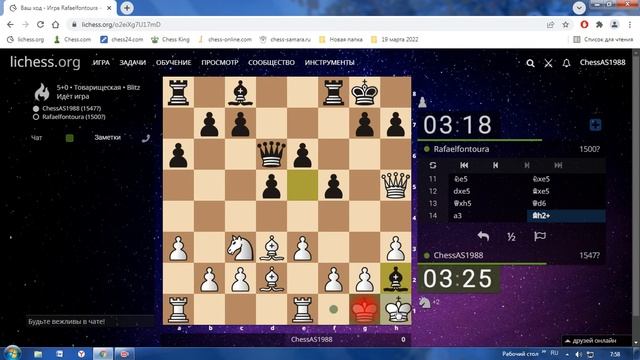Viewport: 640px width, 360px height.
Task: Click the lichess.org logo
Action: [45, 62]
